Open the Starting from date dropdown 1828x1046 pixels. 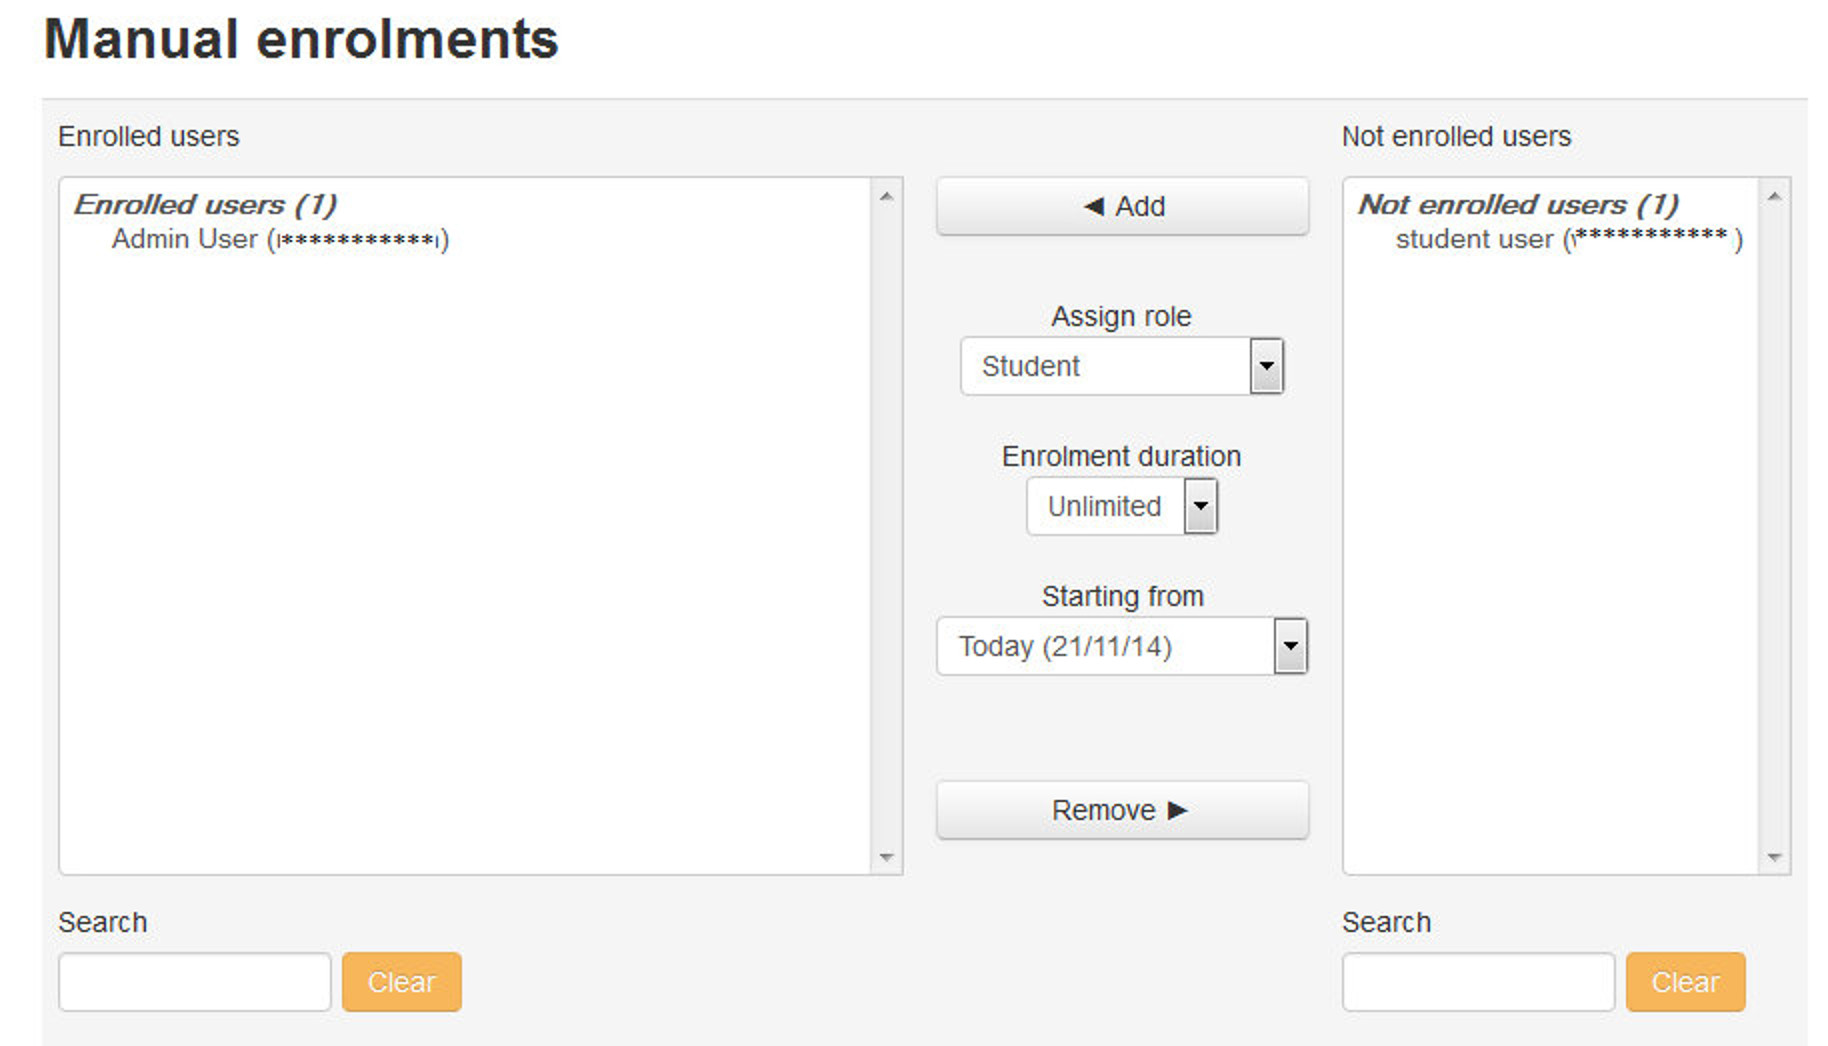[x=1110, y=646]
